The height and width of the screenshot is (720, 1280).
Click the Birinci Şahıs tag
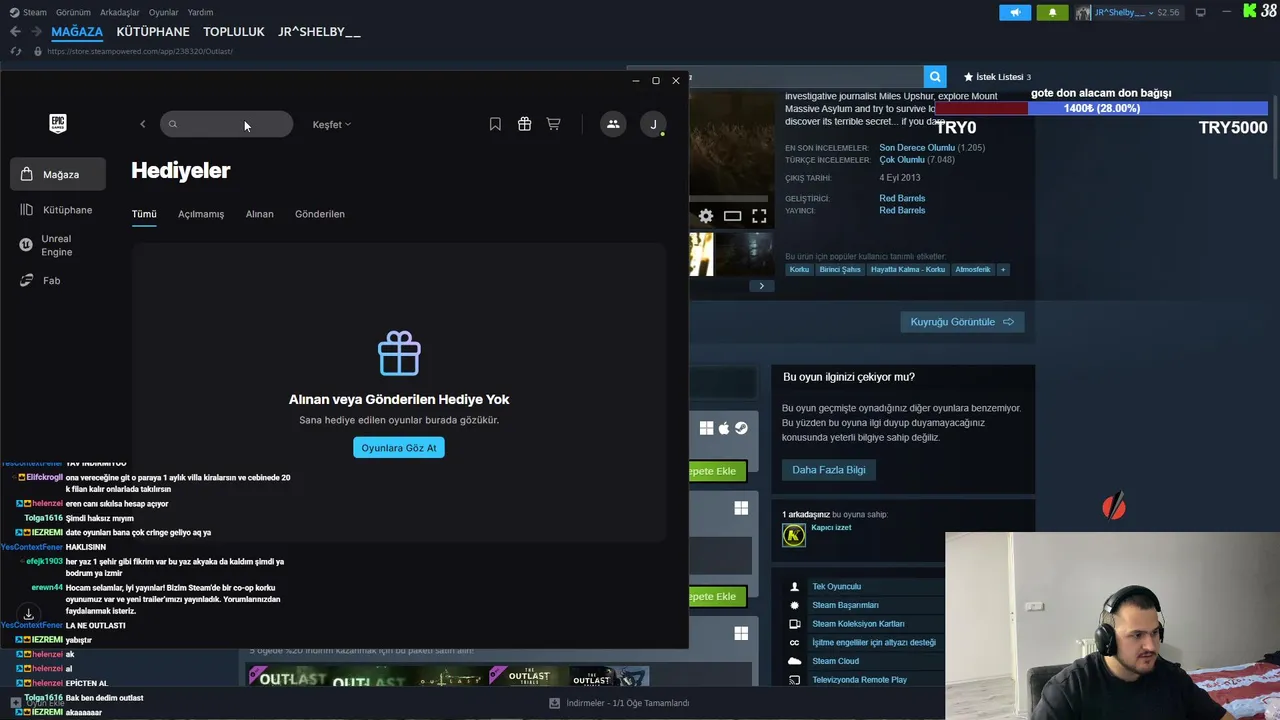[x=840, y=270]
